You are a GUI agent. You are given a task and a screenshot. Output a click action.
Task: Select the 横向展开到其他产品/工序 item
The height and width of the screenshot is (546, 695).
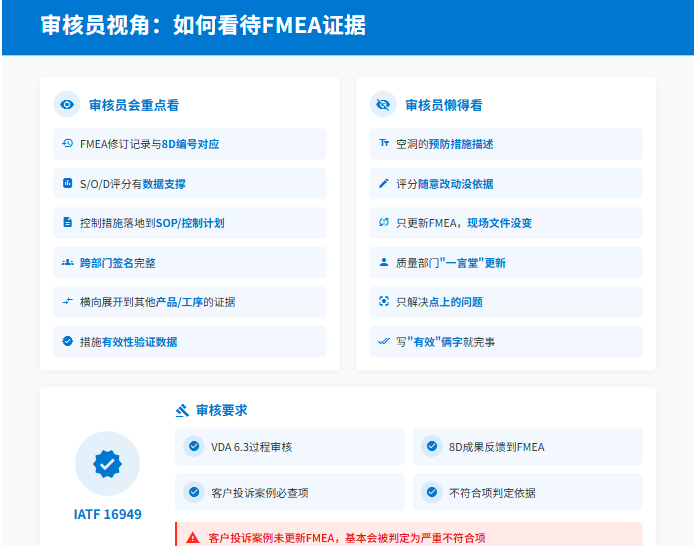189,302
